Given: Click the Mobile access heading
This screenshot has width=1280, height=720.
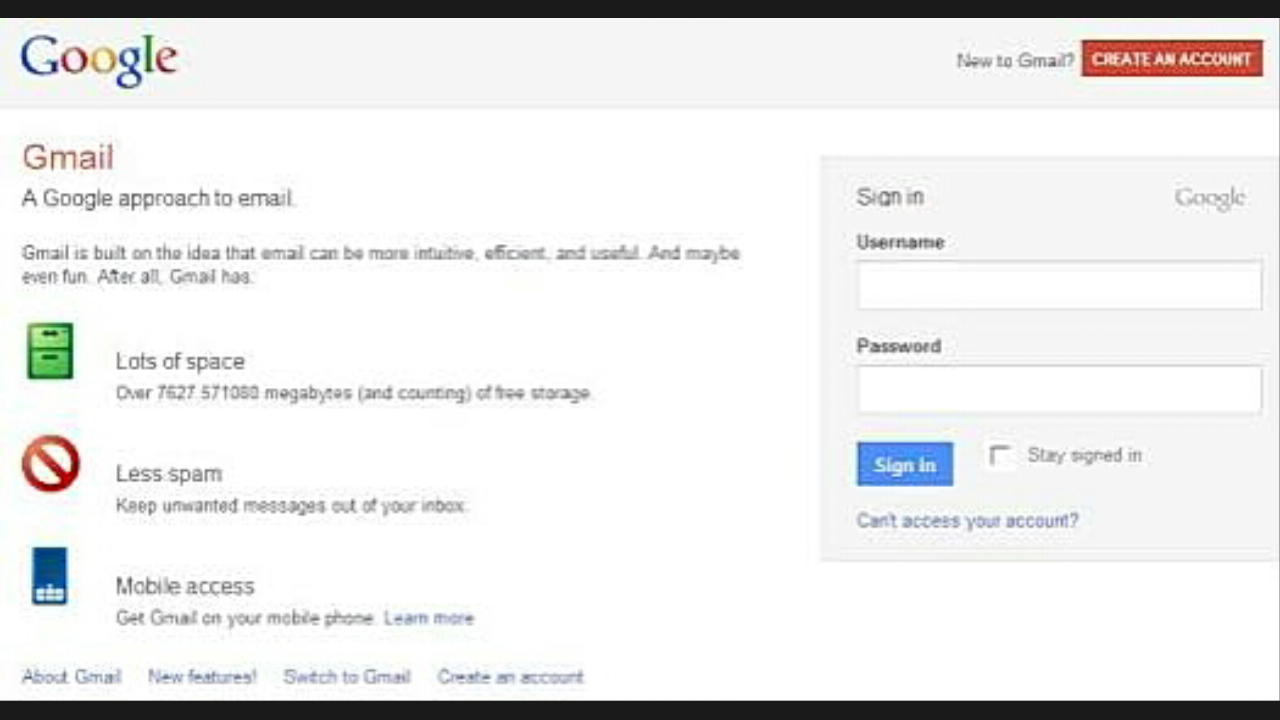Looking at the screenshot, I should pyautogui.click(x=185, y=586).
